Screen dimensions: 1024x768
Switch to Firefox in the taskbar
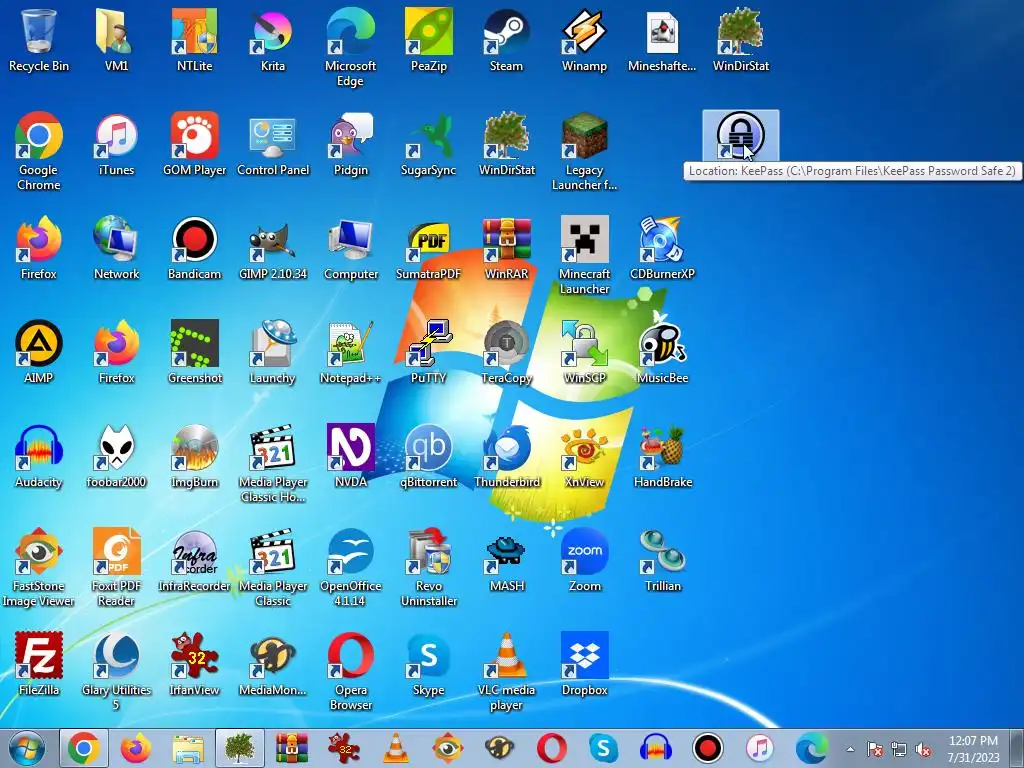[136, 748]
